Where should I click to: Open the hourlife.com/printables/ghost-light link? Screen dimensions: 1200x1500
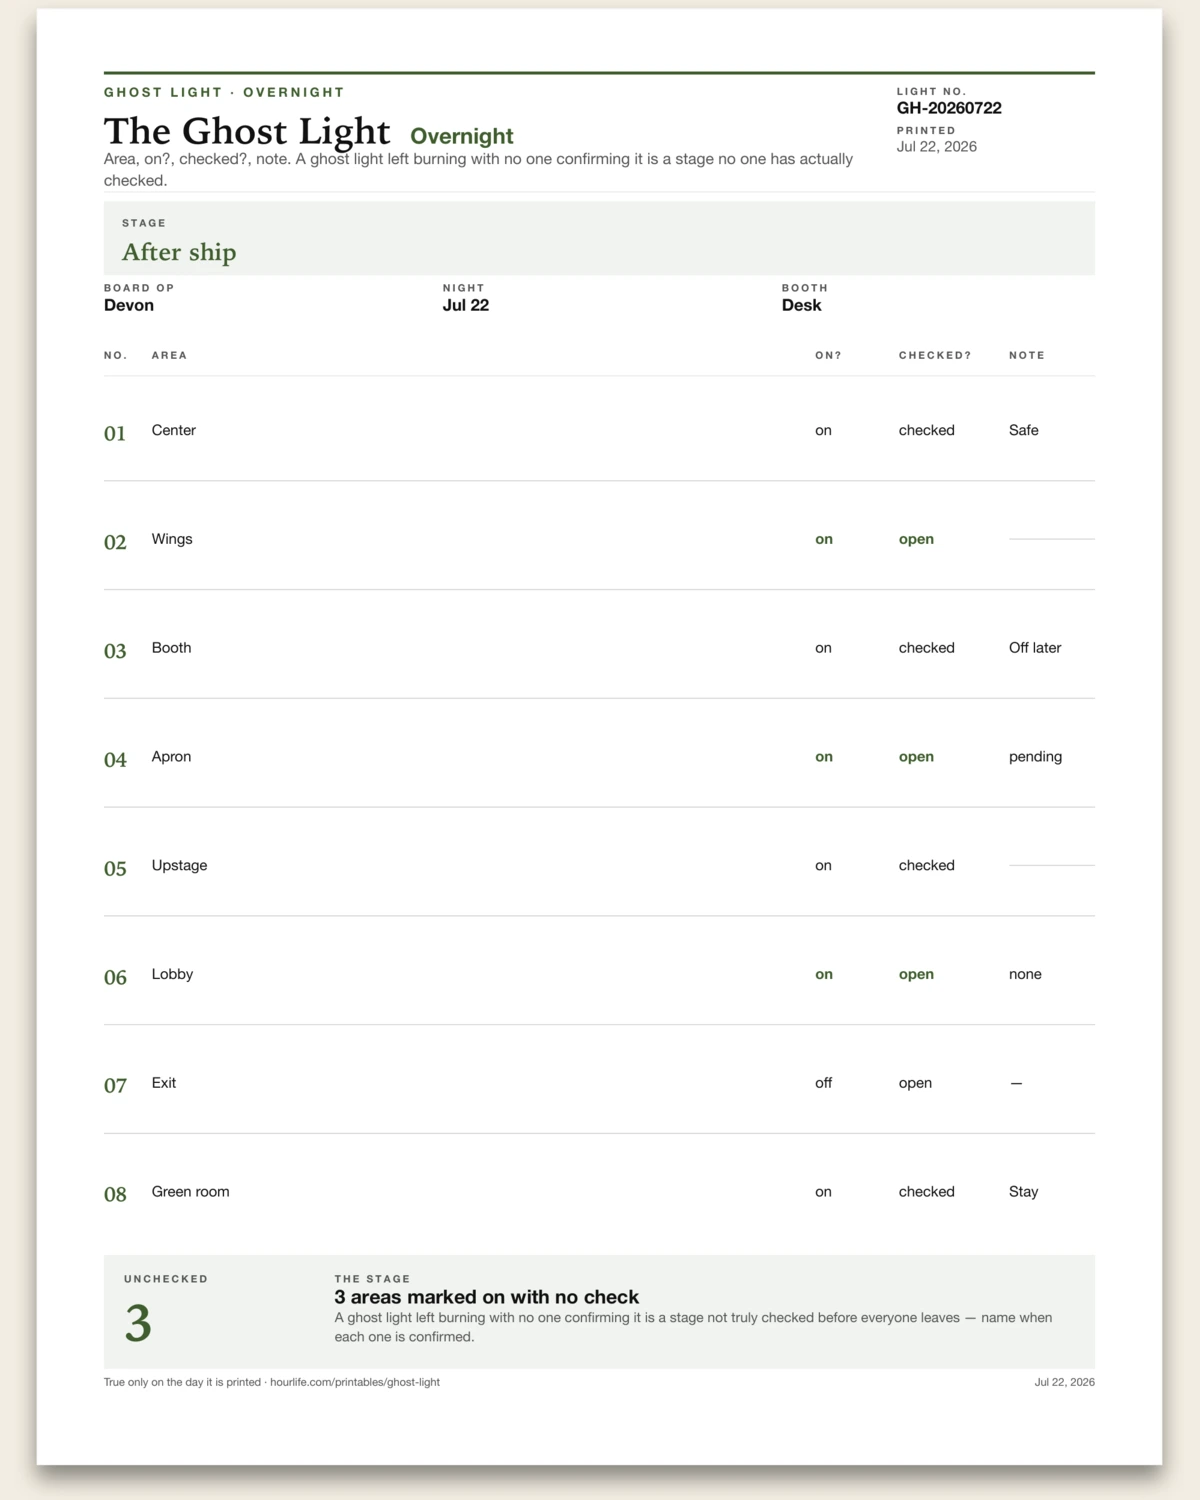click(355, 1382)
